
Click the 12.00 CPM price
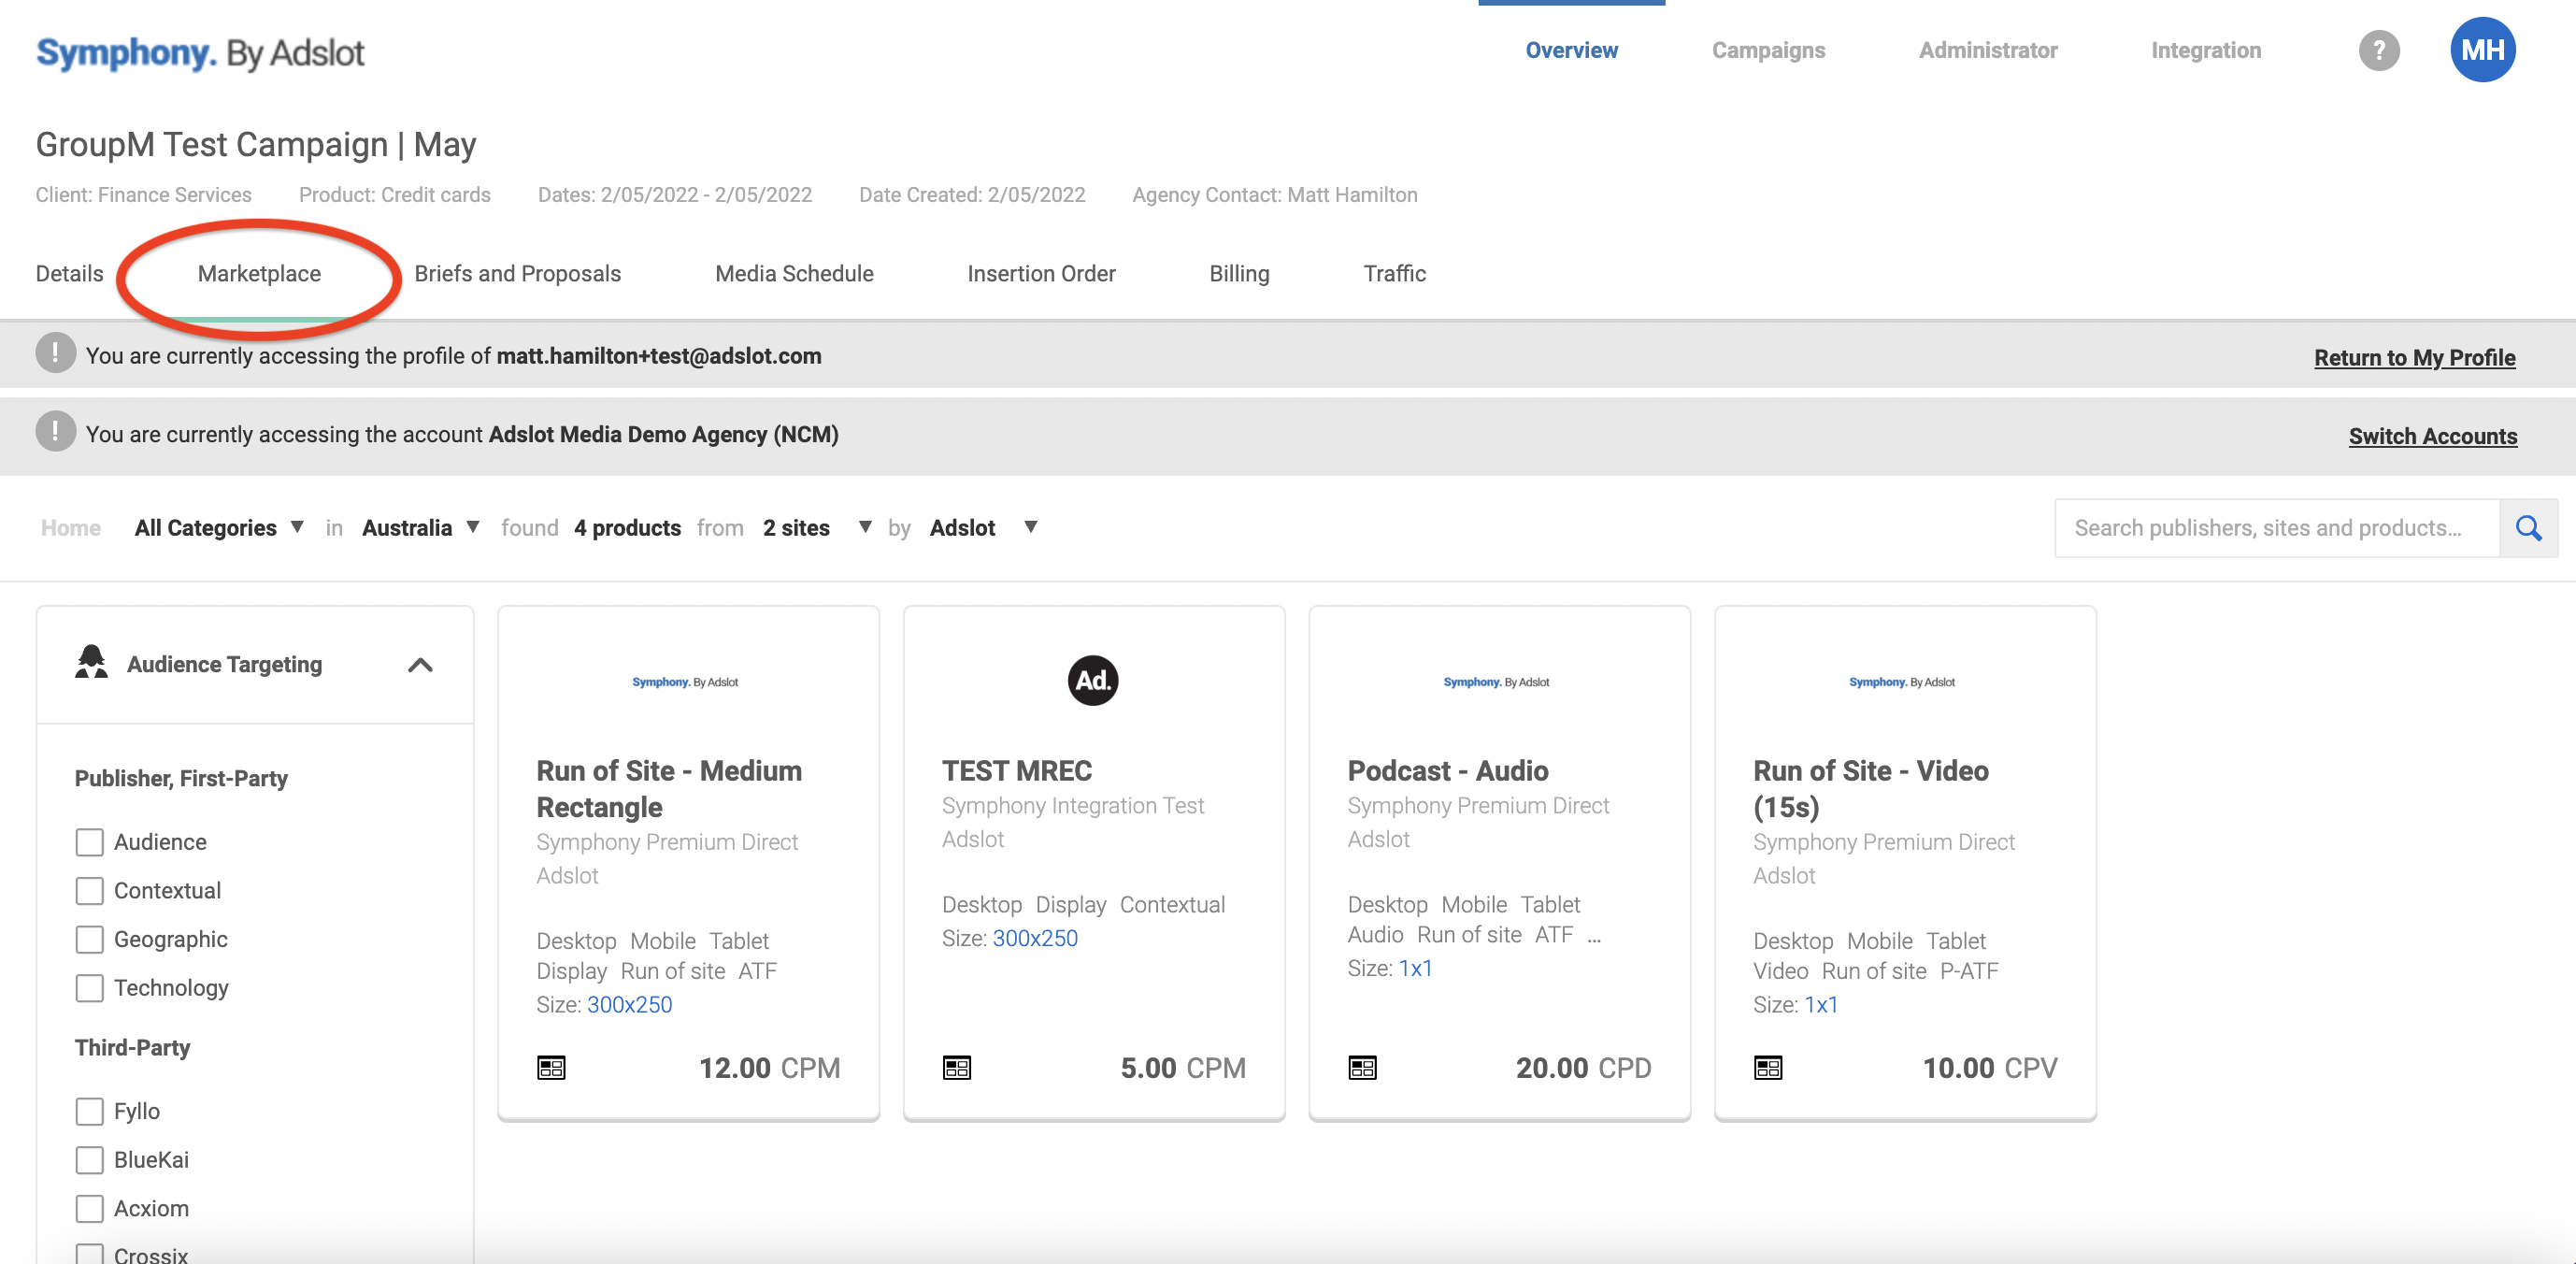(x=769, y=1068)
